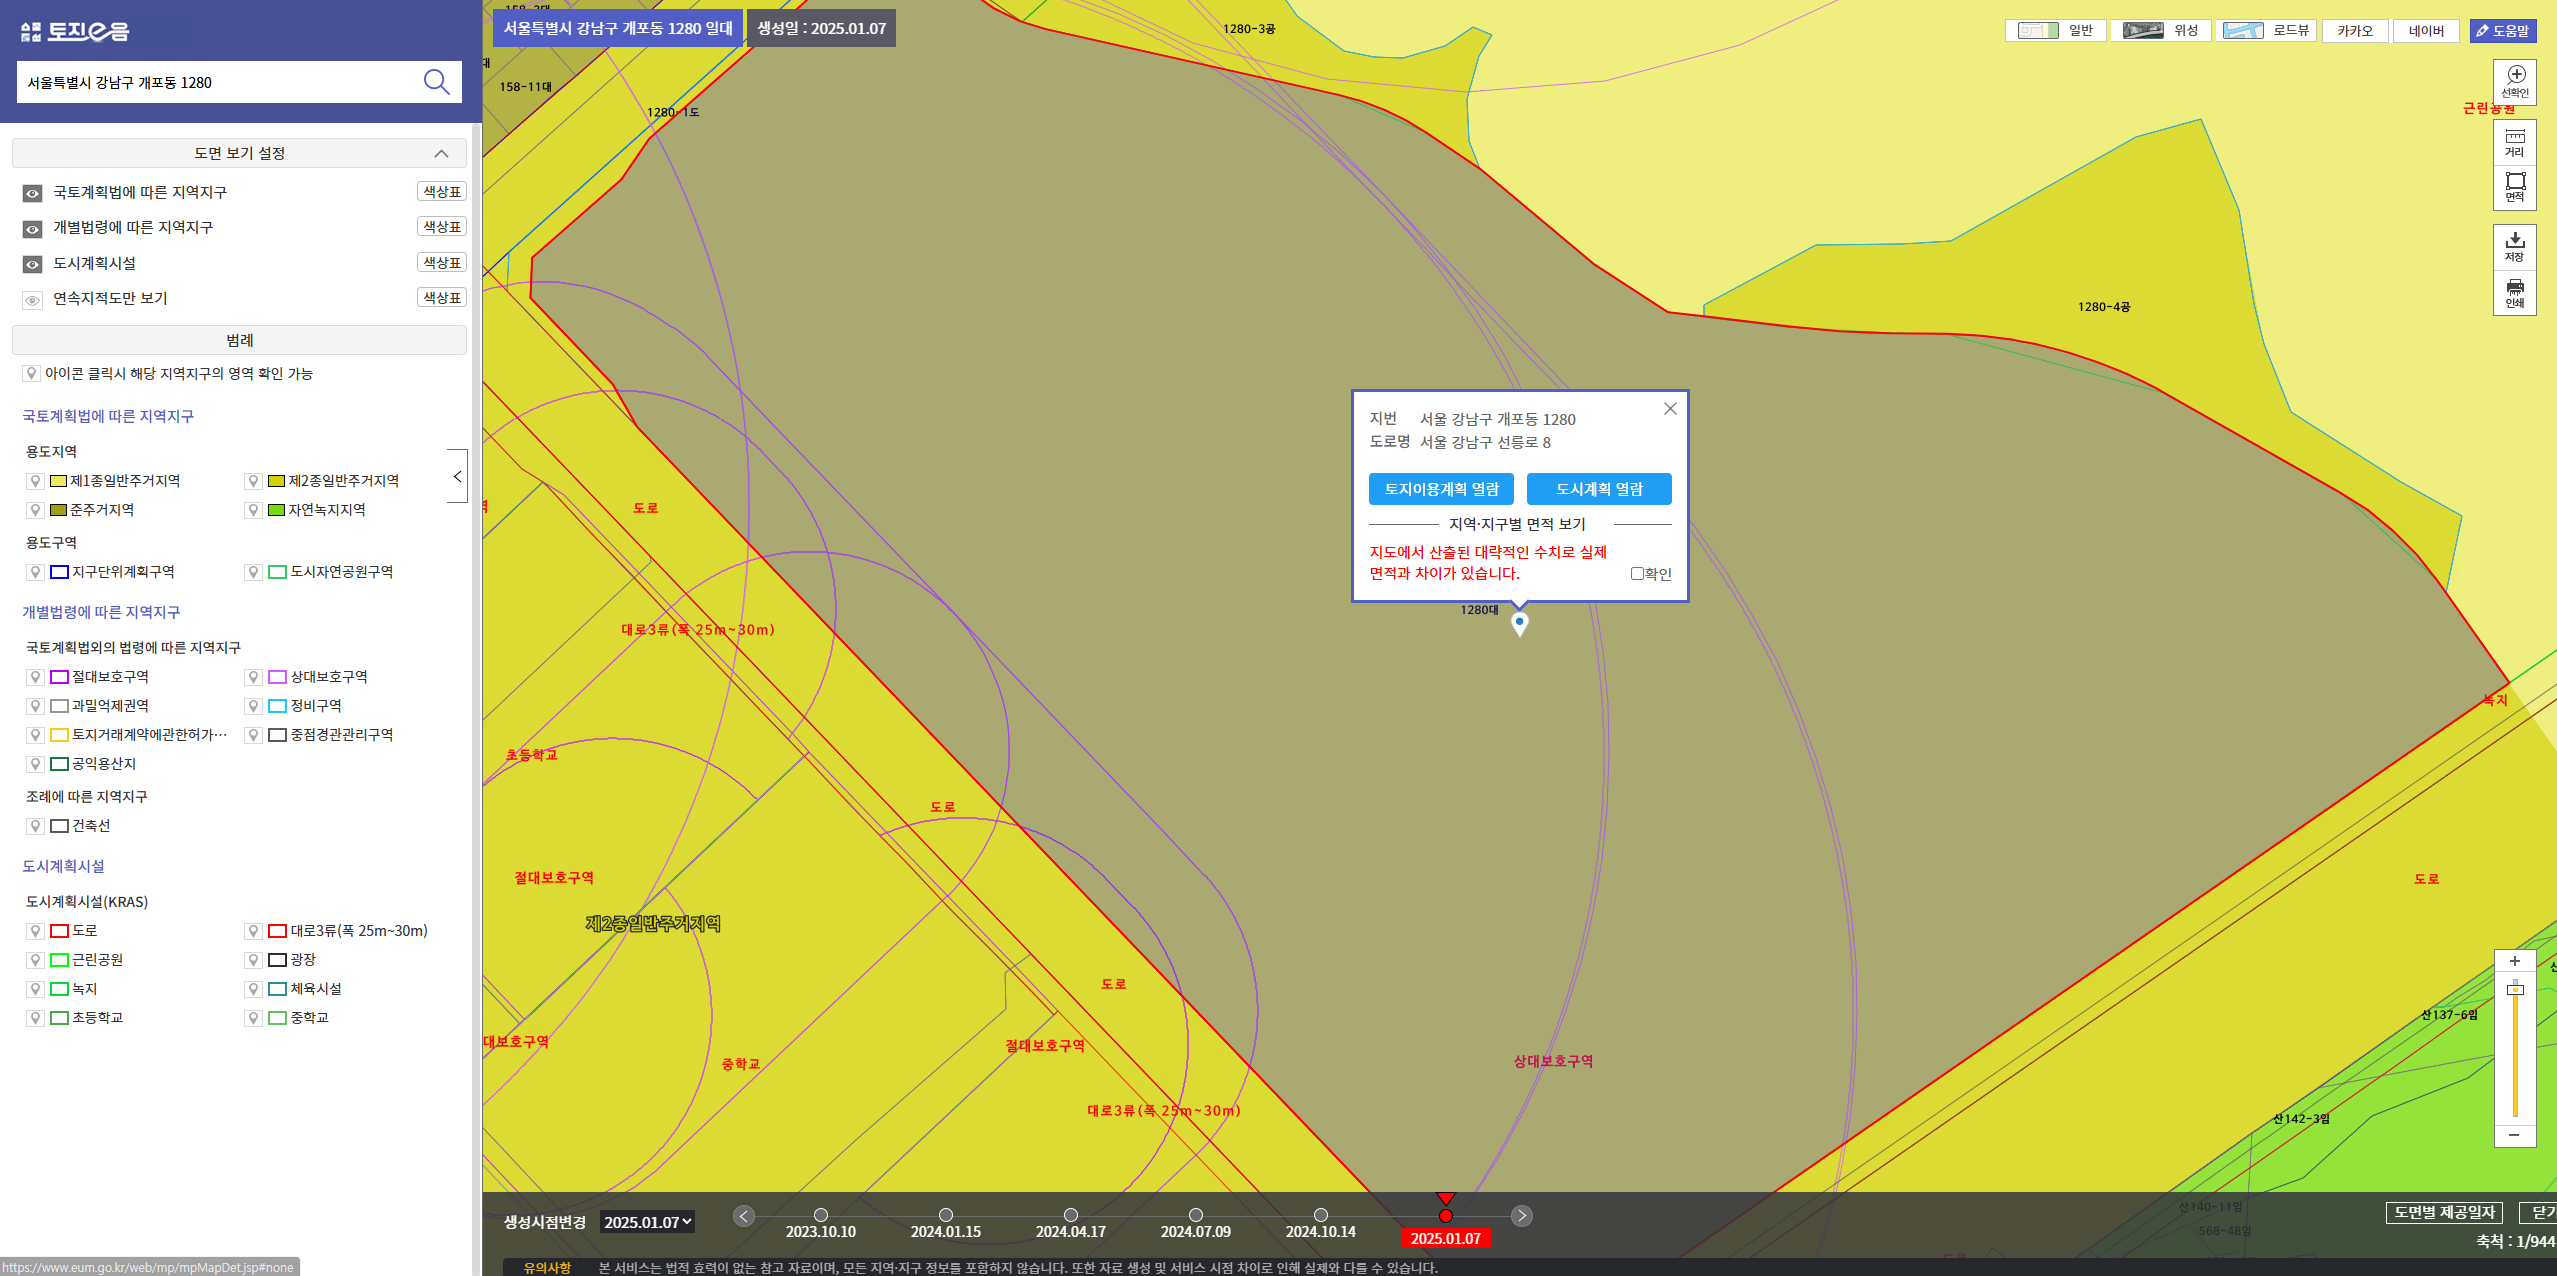
Task: Open the 생성시점변경 date dropdown
Action: click(647, 1222)
